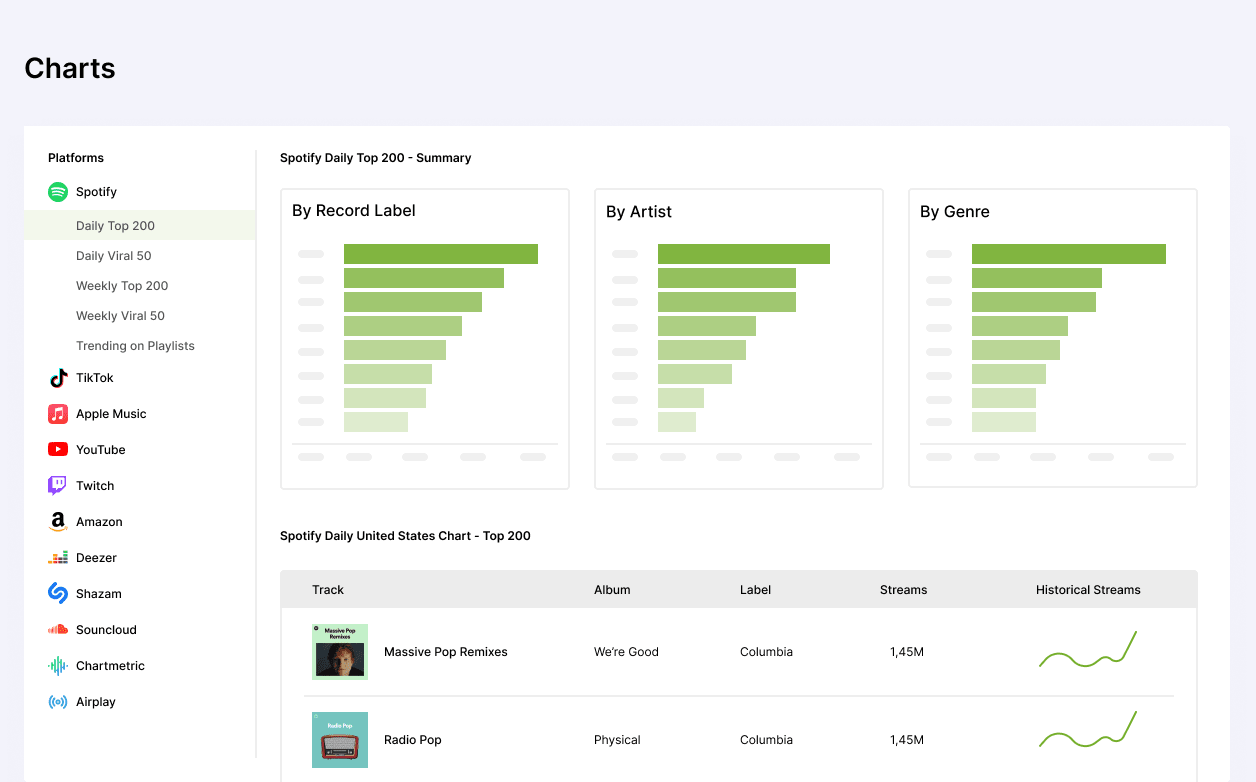Screen dimensions: 1256x782
Task: Click the We're Good album cell
Action: (626, 652)
